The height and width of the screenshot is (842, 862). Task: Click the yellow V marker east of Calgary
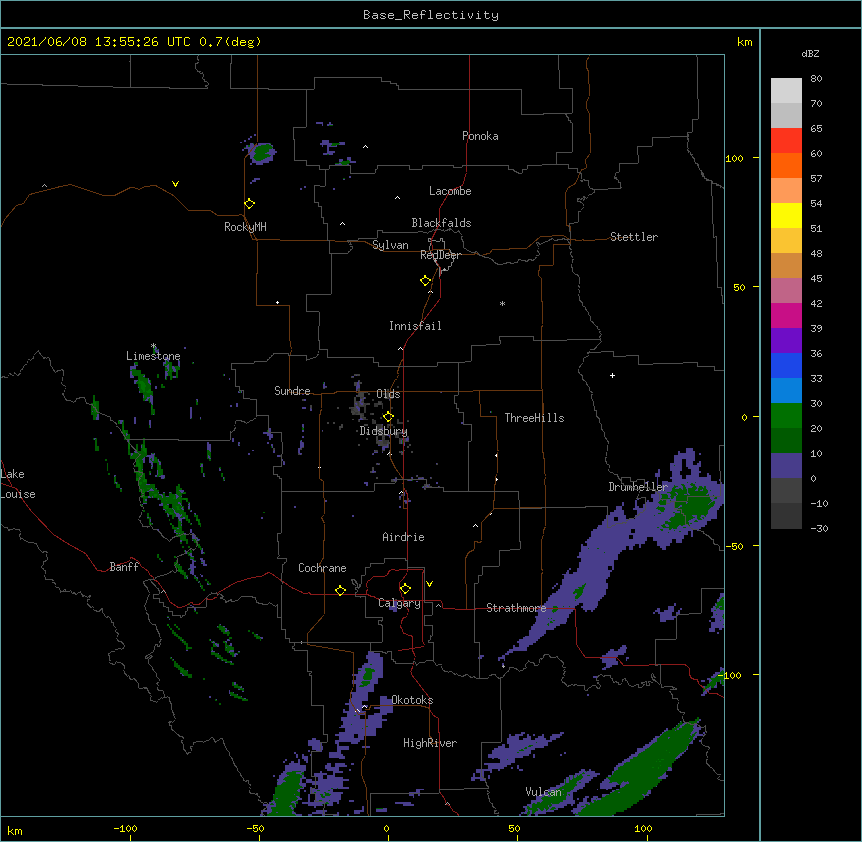[x=429, y=584]
